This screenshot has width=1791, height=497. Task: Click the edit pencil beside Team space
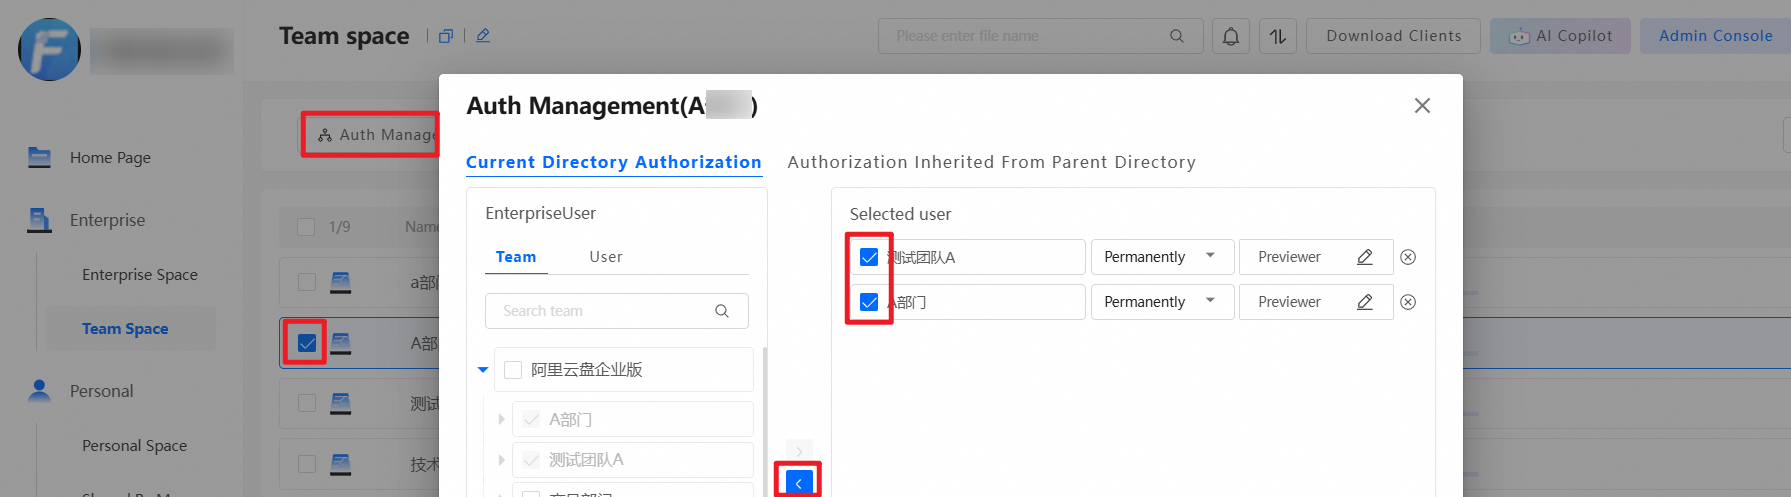(x=483, y=36)
